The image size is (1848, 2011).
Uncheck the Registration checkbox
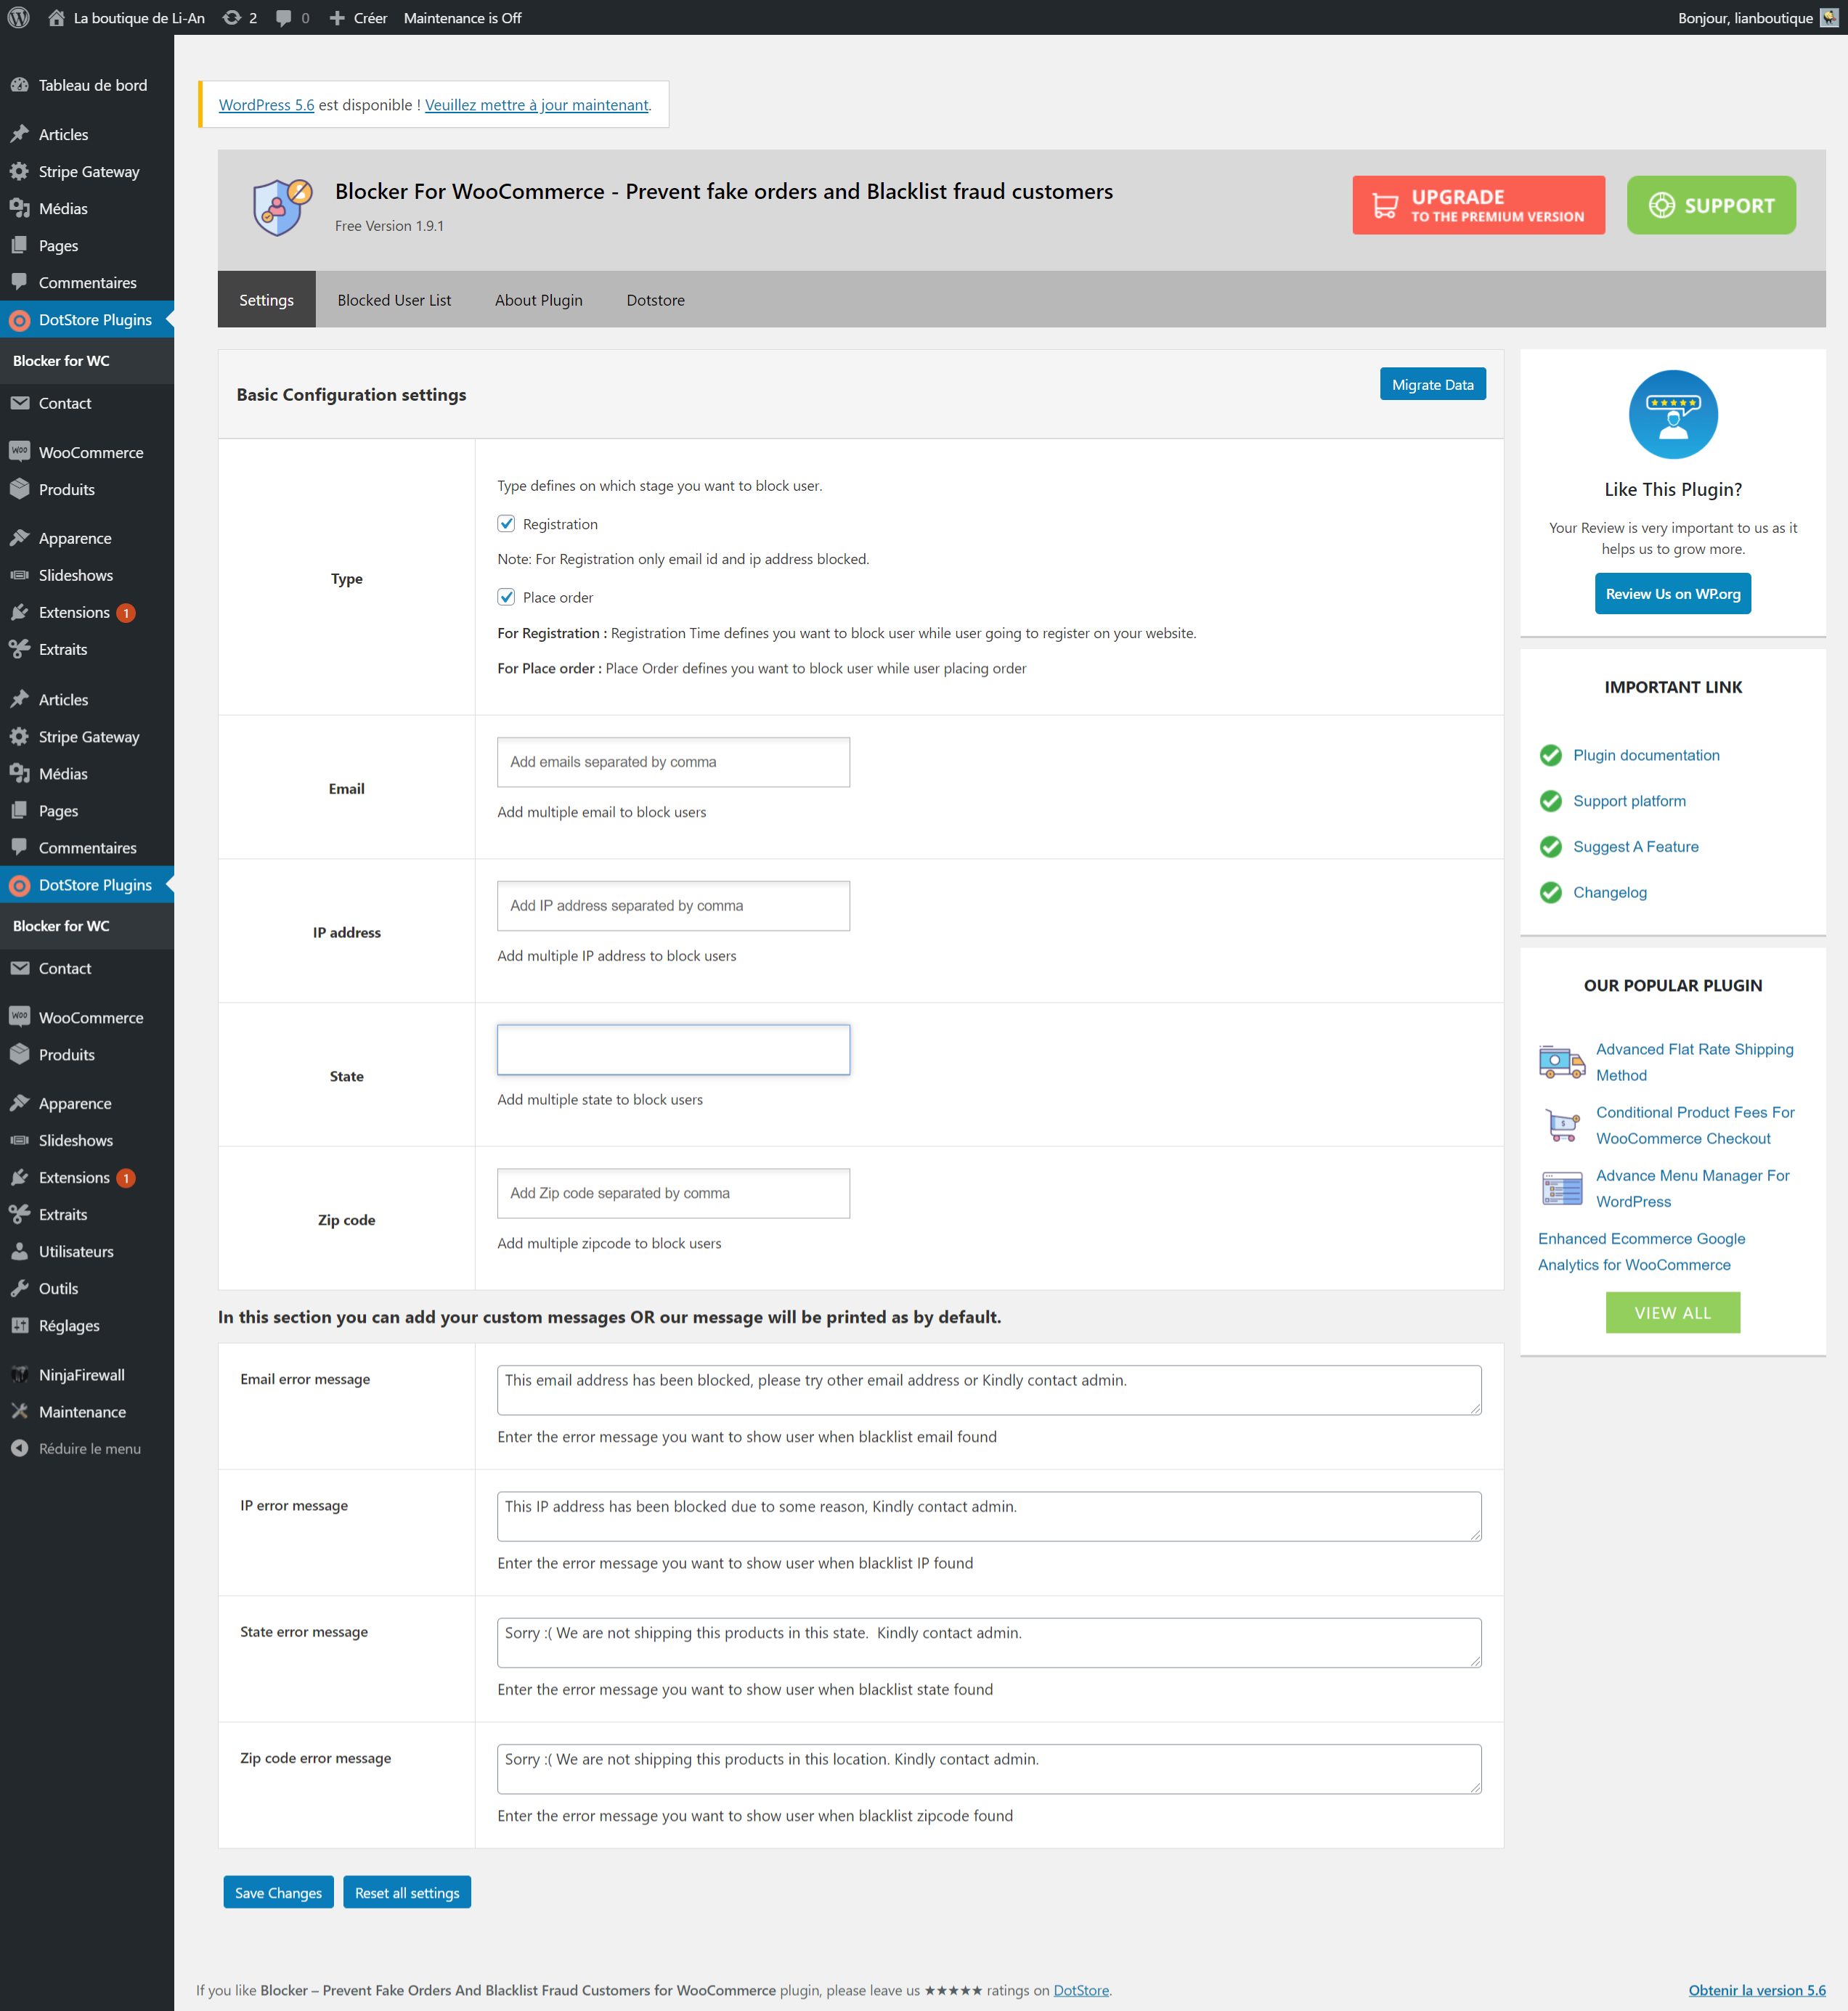coord(507,524)
